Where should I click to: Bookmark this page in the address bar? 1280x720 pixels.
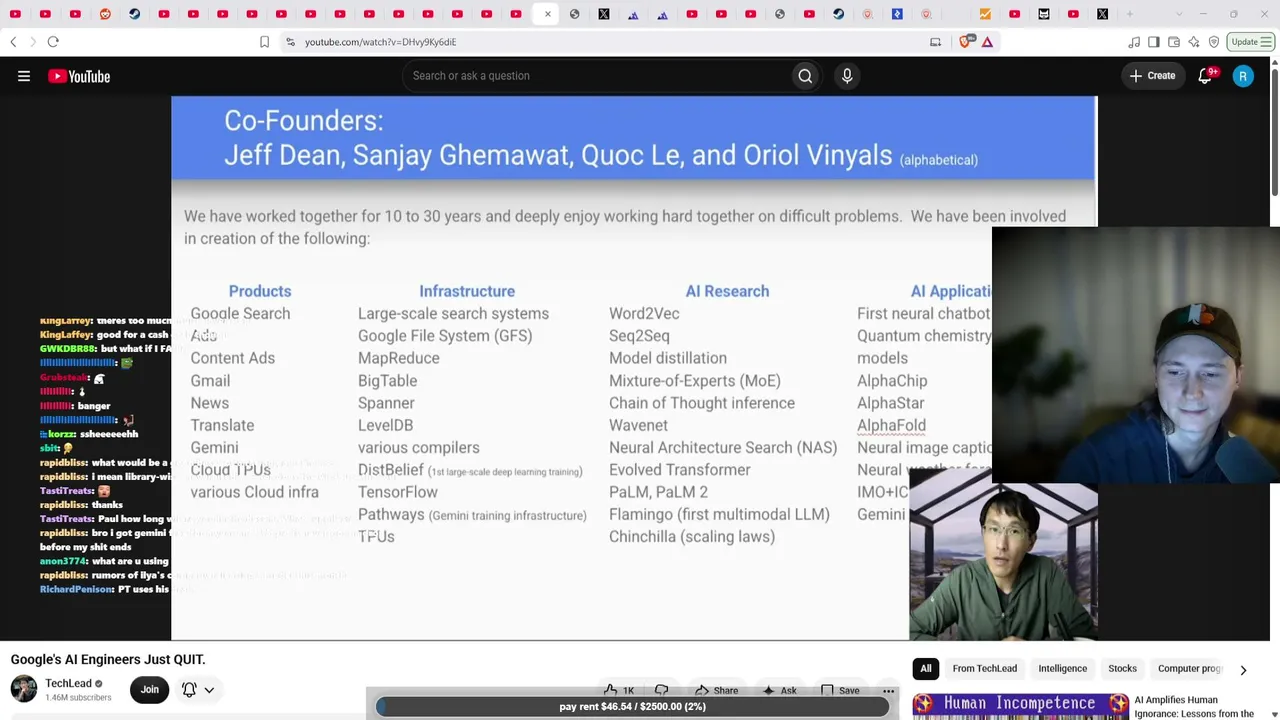(264, 42)
